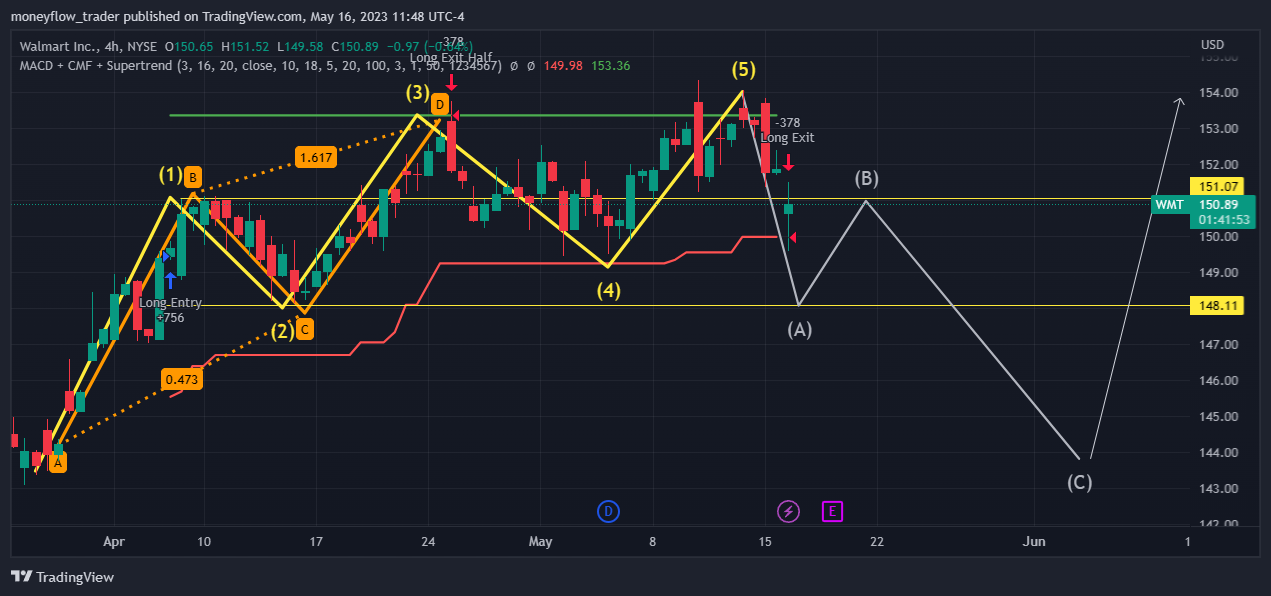Screen dimensions: 1271x596
Task: Click the gray corrective (A) label
Action: 799,329
